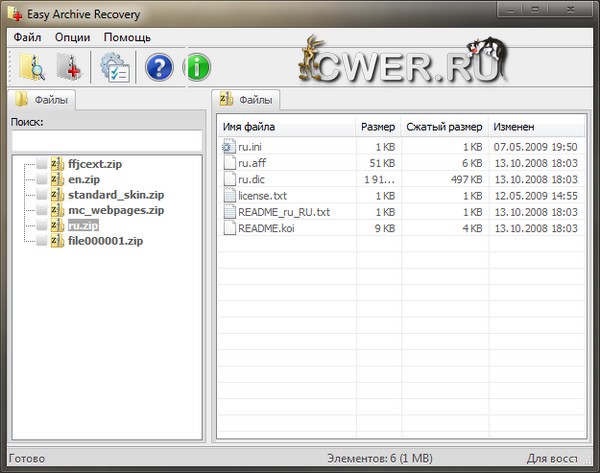Screen dimensions: 600x473
Task: Click the search-for-archives folder icon
Action: coord(31,68)
